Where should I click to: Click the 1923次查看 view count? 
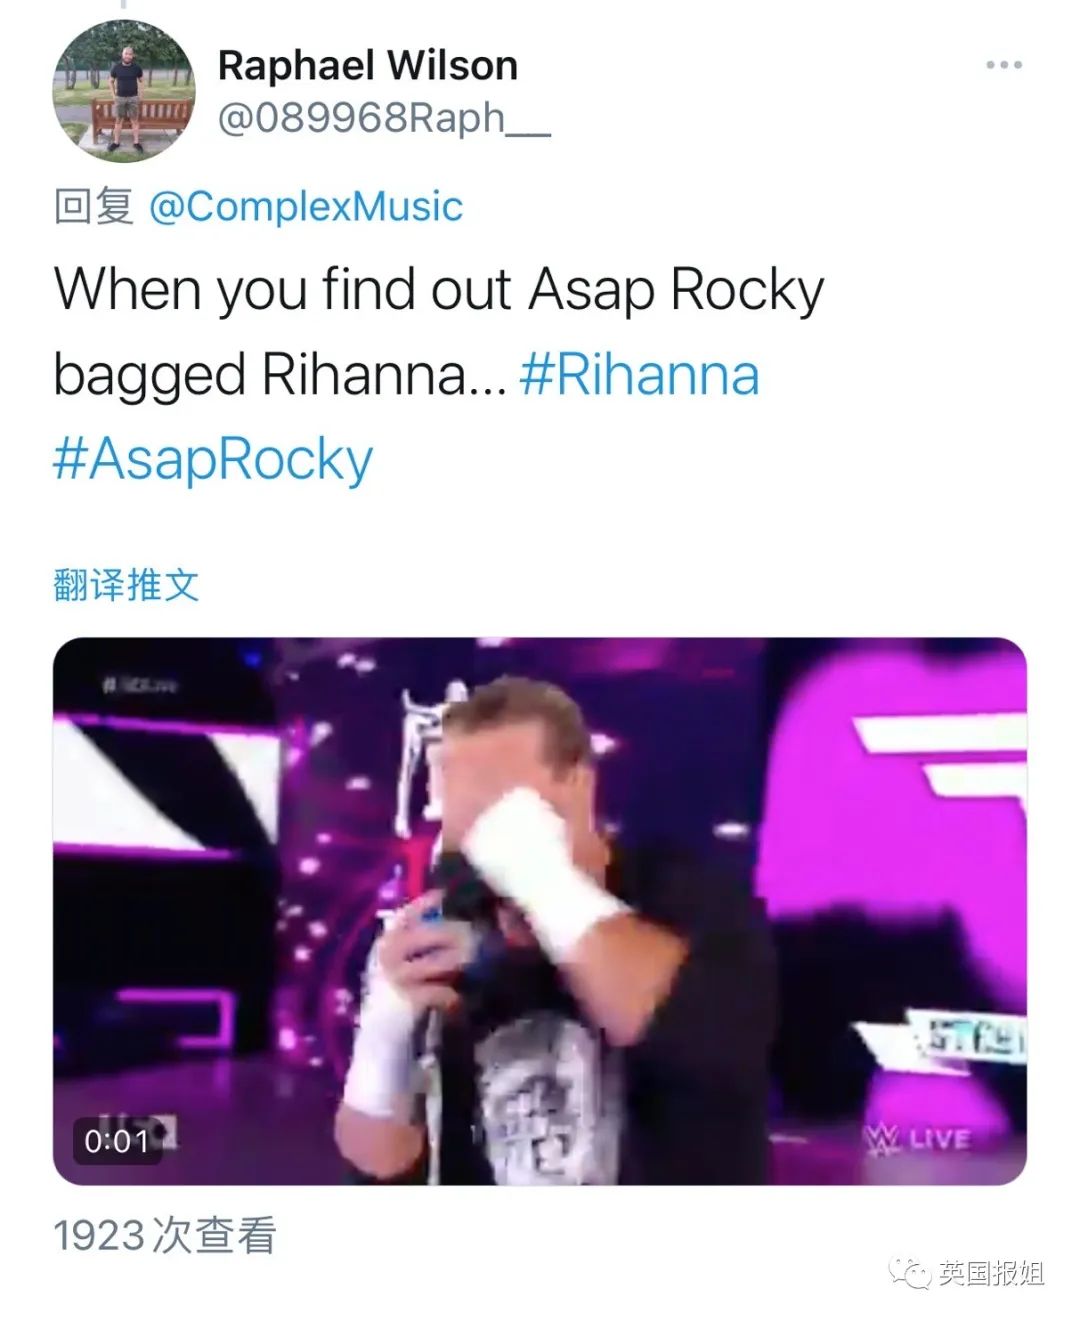pos(164,1236)
